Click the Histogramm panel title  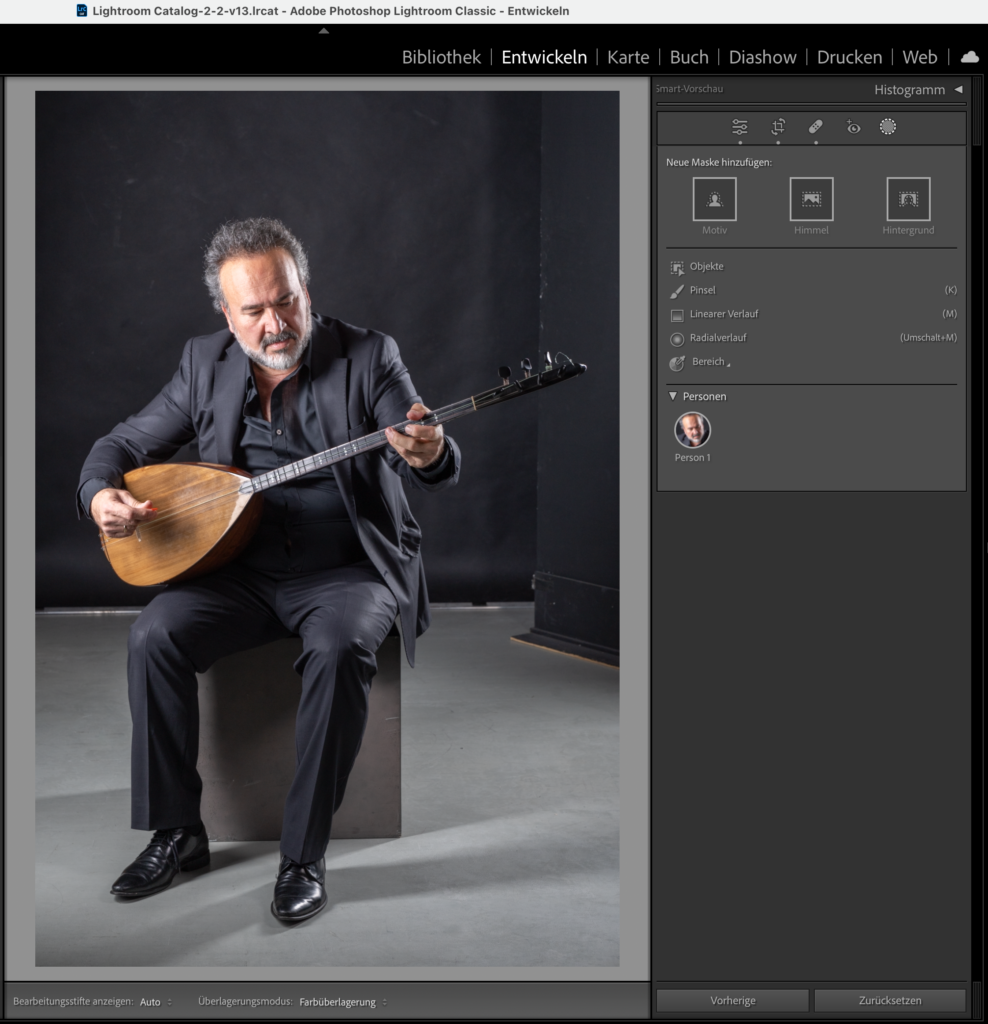click(x=909, y=89)
